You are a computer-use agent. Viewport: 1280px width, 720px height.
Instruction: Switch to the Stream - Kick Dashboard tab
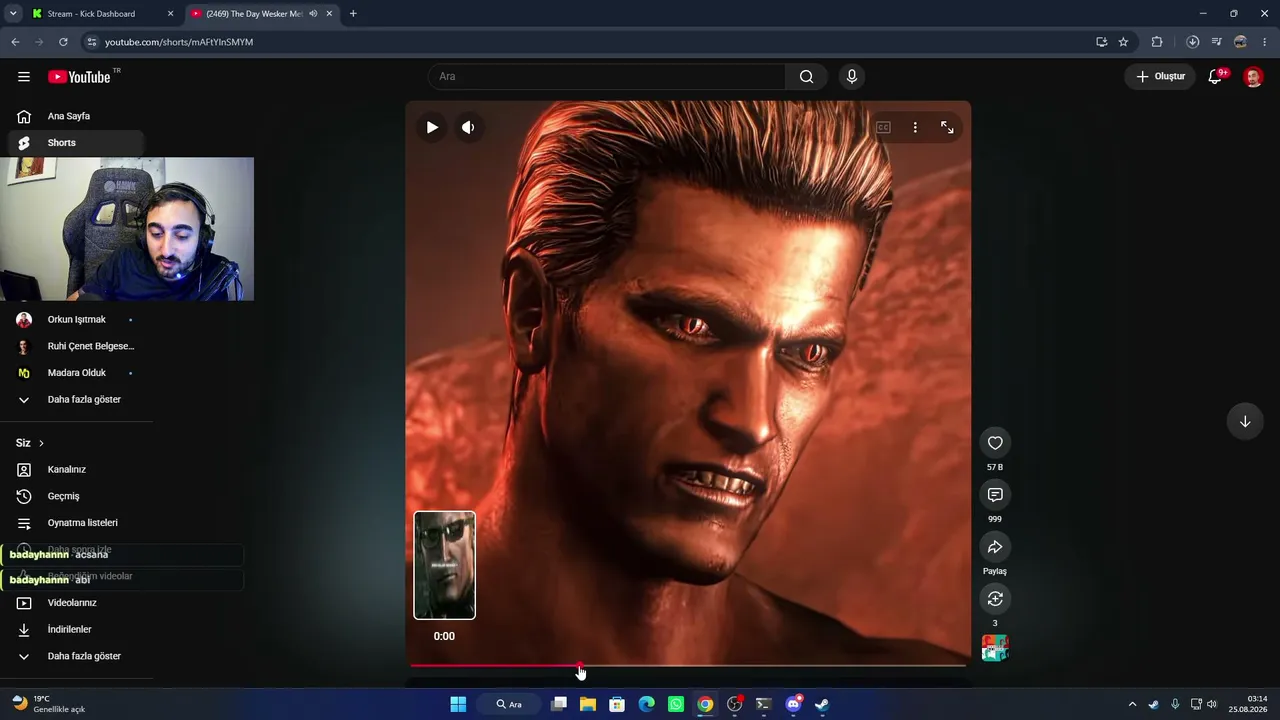click(101, 14)
